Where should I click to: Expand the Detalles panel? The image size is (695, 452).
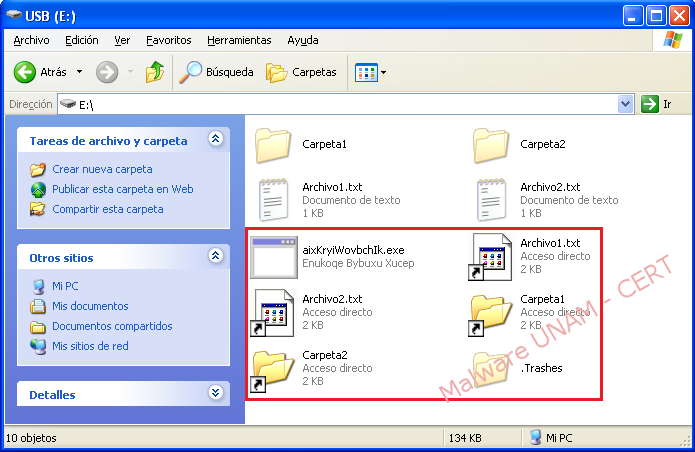[215, 393]
